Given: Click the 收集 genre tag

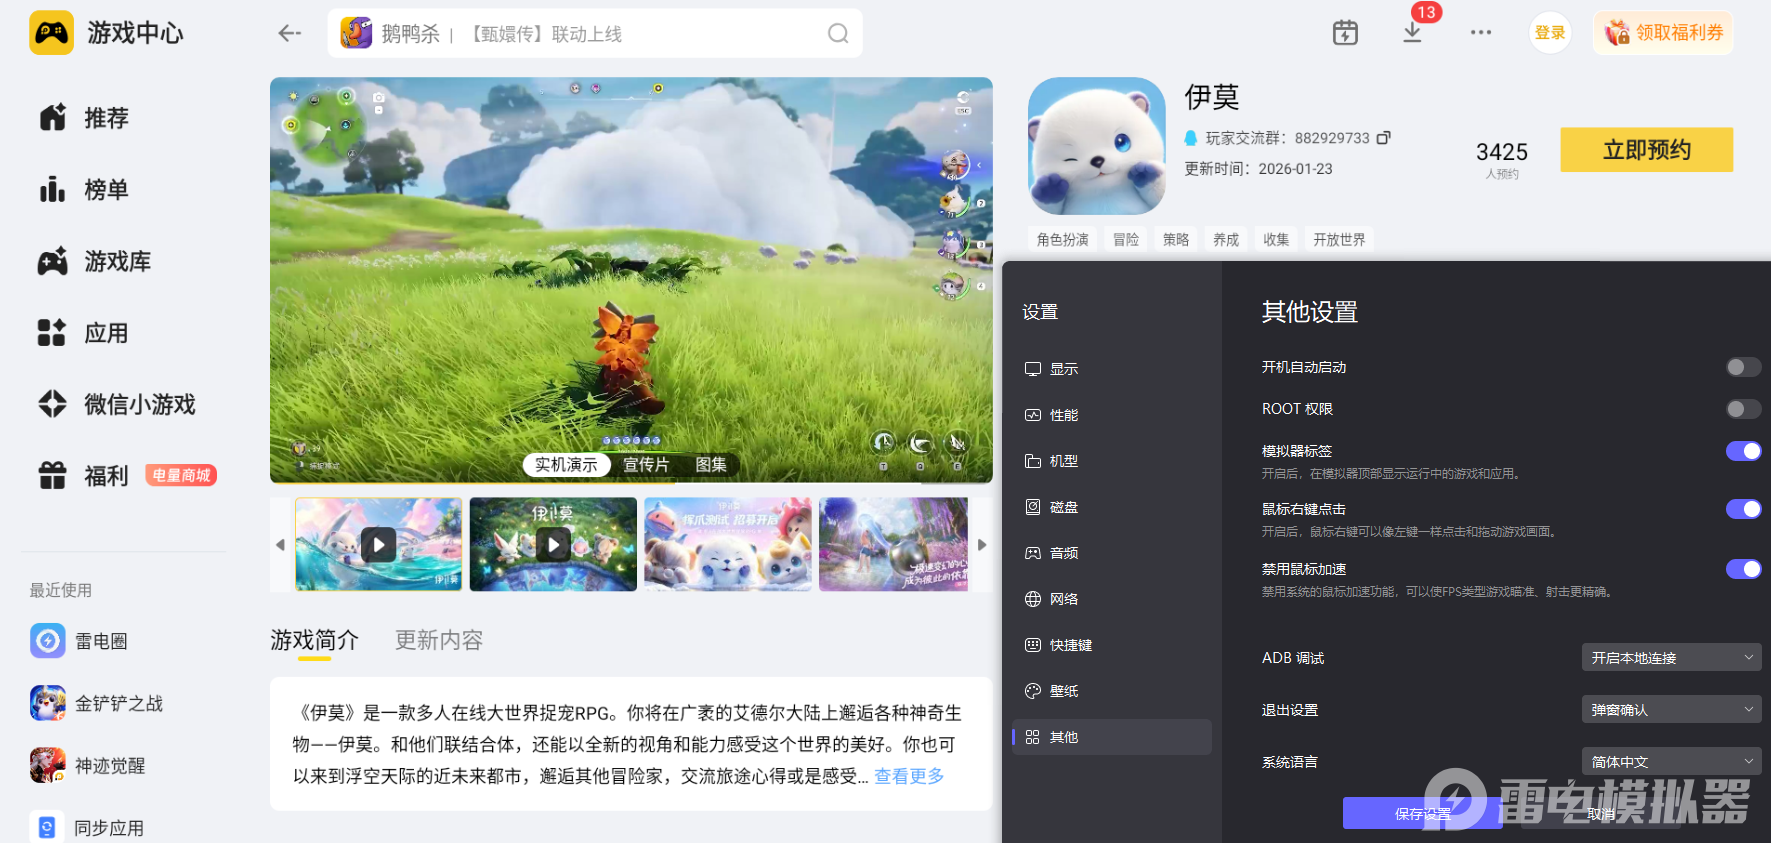Looking at the screenshot, I should click(x=1276, y=240).
